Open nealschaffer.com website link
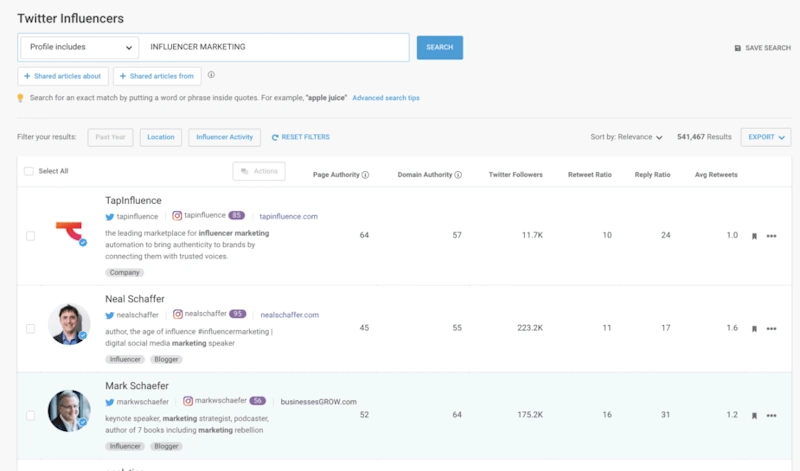Viewport: 800px width, 471px height. tap(290, 315)
